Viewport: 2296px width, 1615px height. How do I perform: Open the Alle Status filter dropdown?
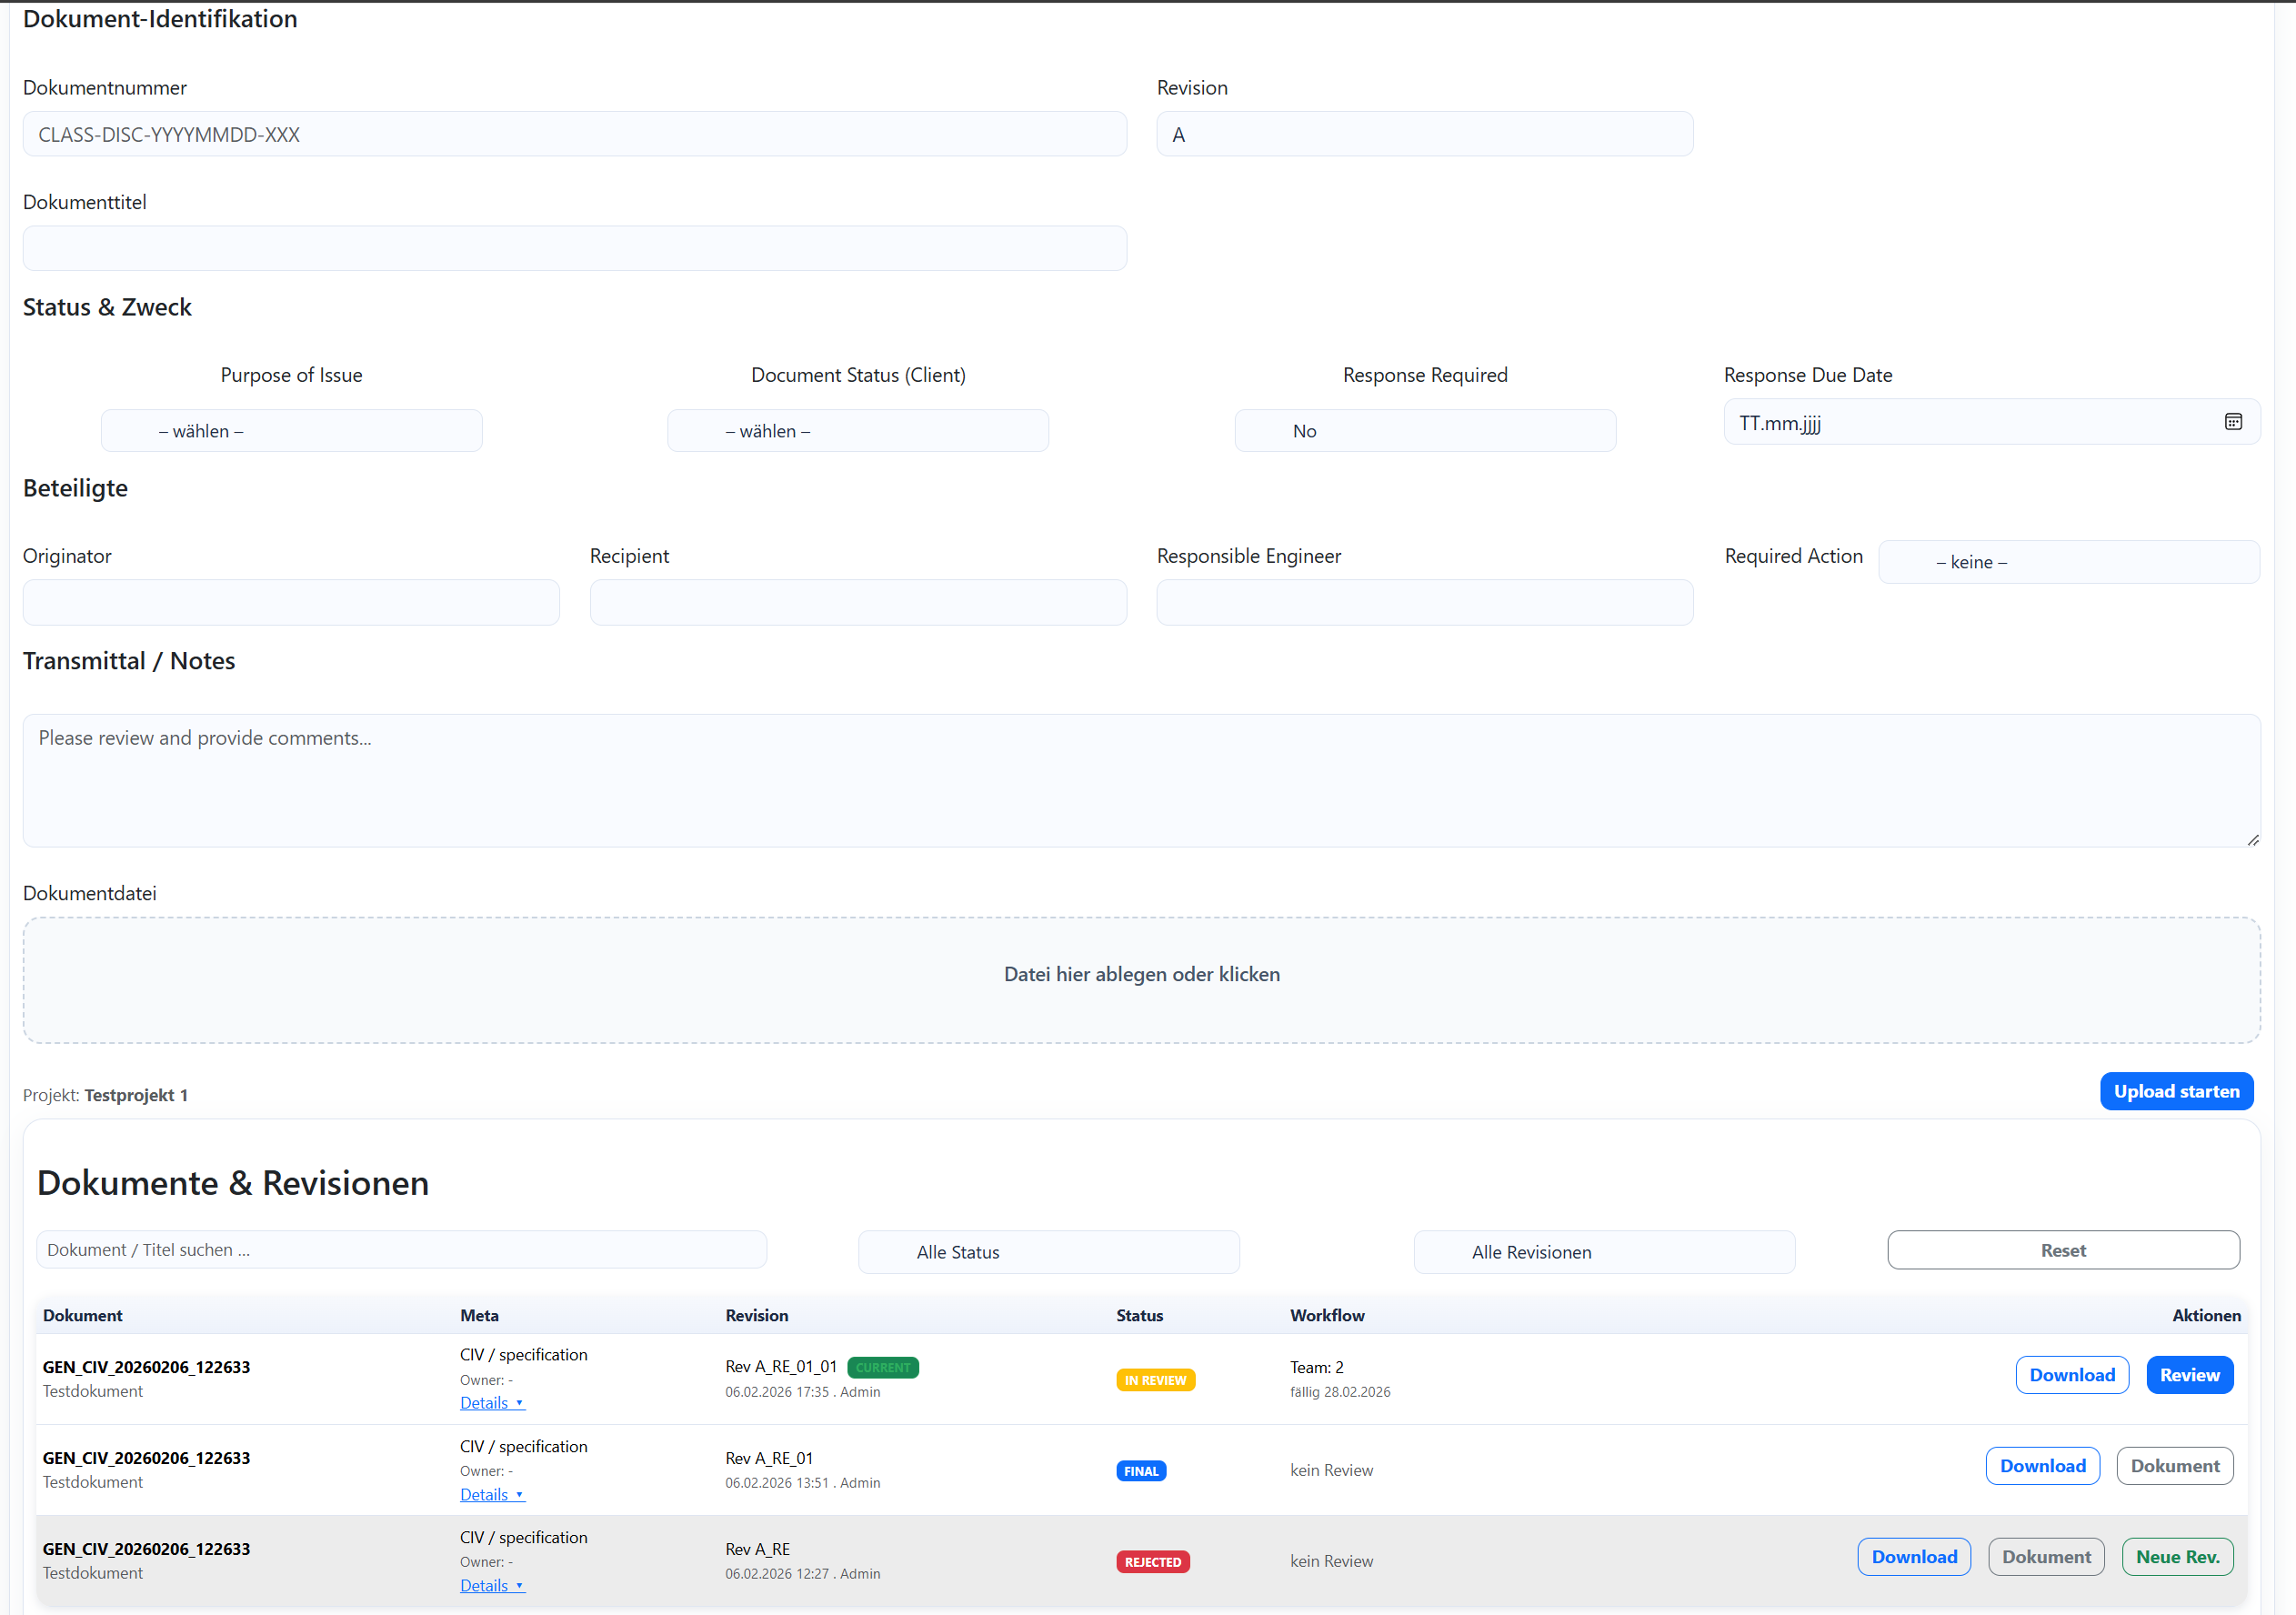[1048, 1252]
